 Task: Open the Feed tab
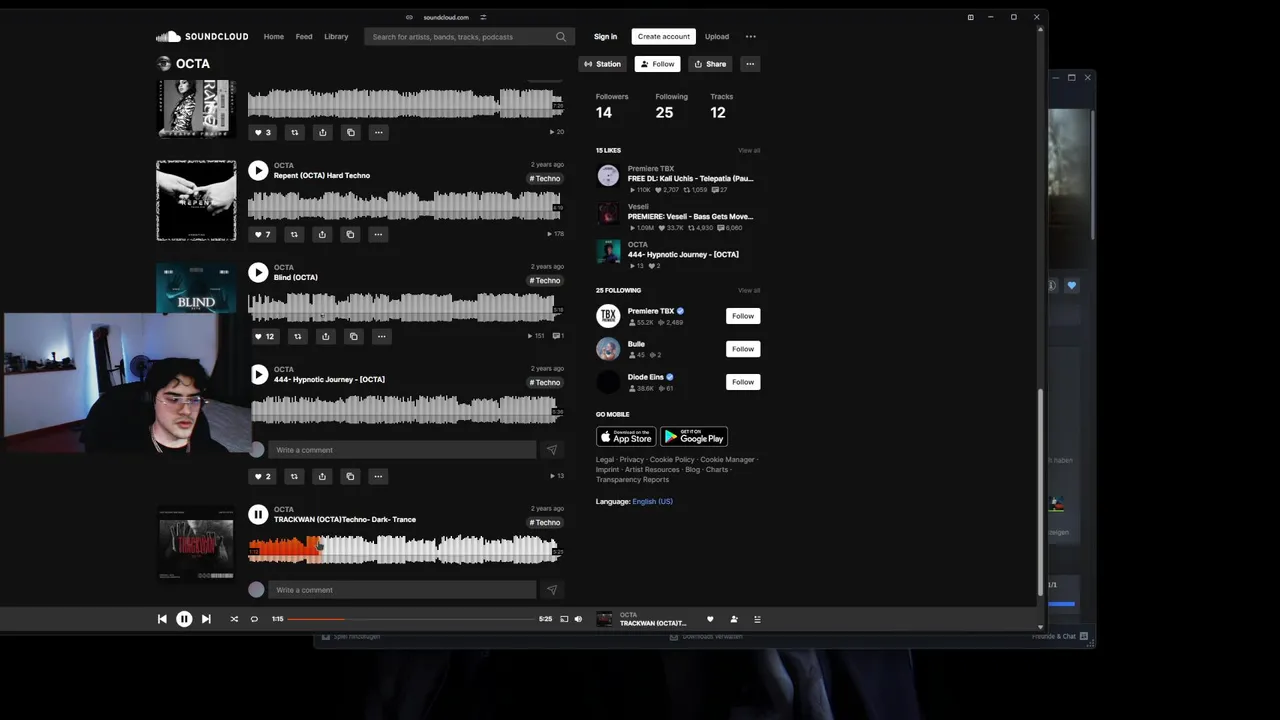[x=304, y=37]
